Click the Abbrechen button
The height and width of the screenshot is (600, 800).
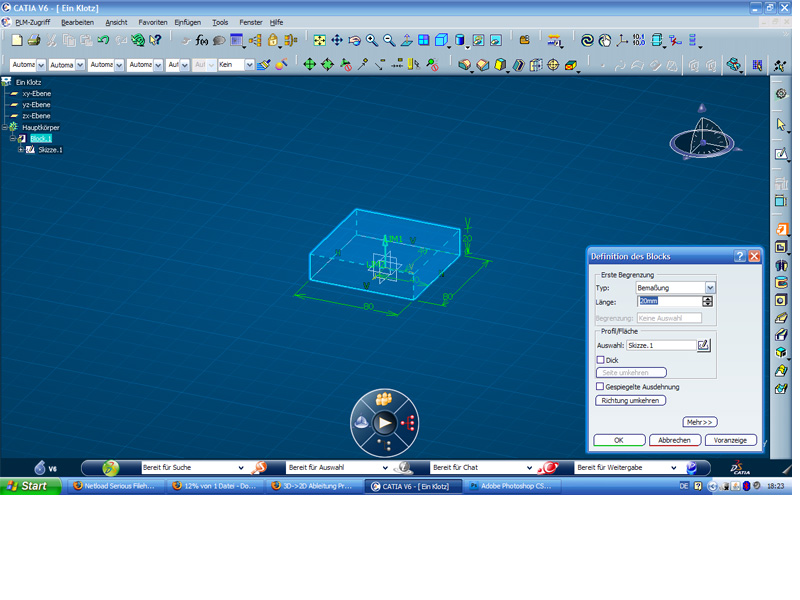[674, 440]
